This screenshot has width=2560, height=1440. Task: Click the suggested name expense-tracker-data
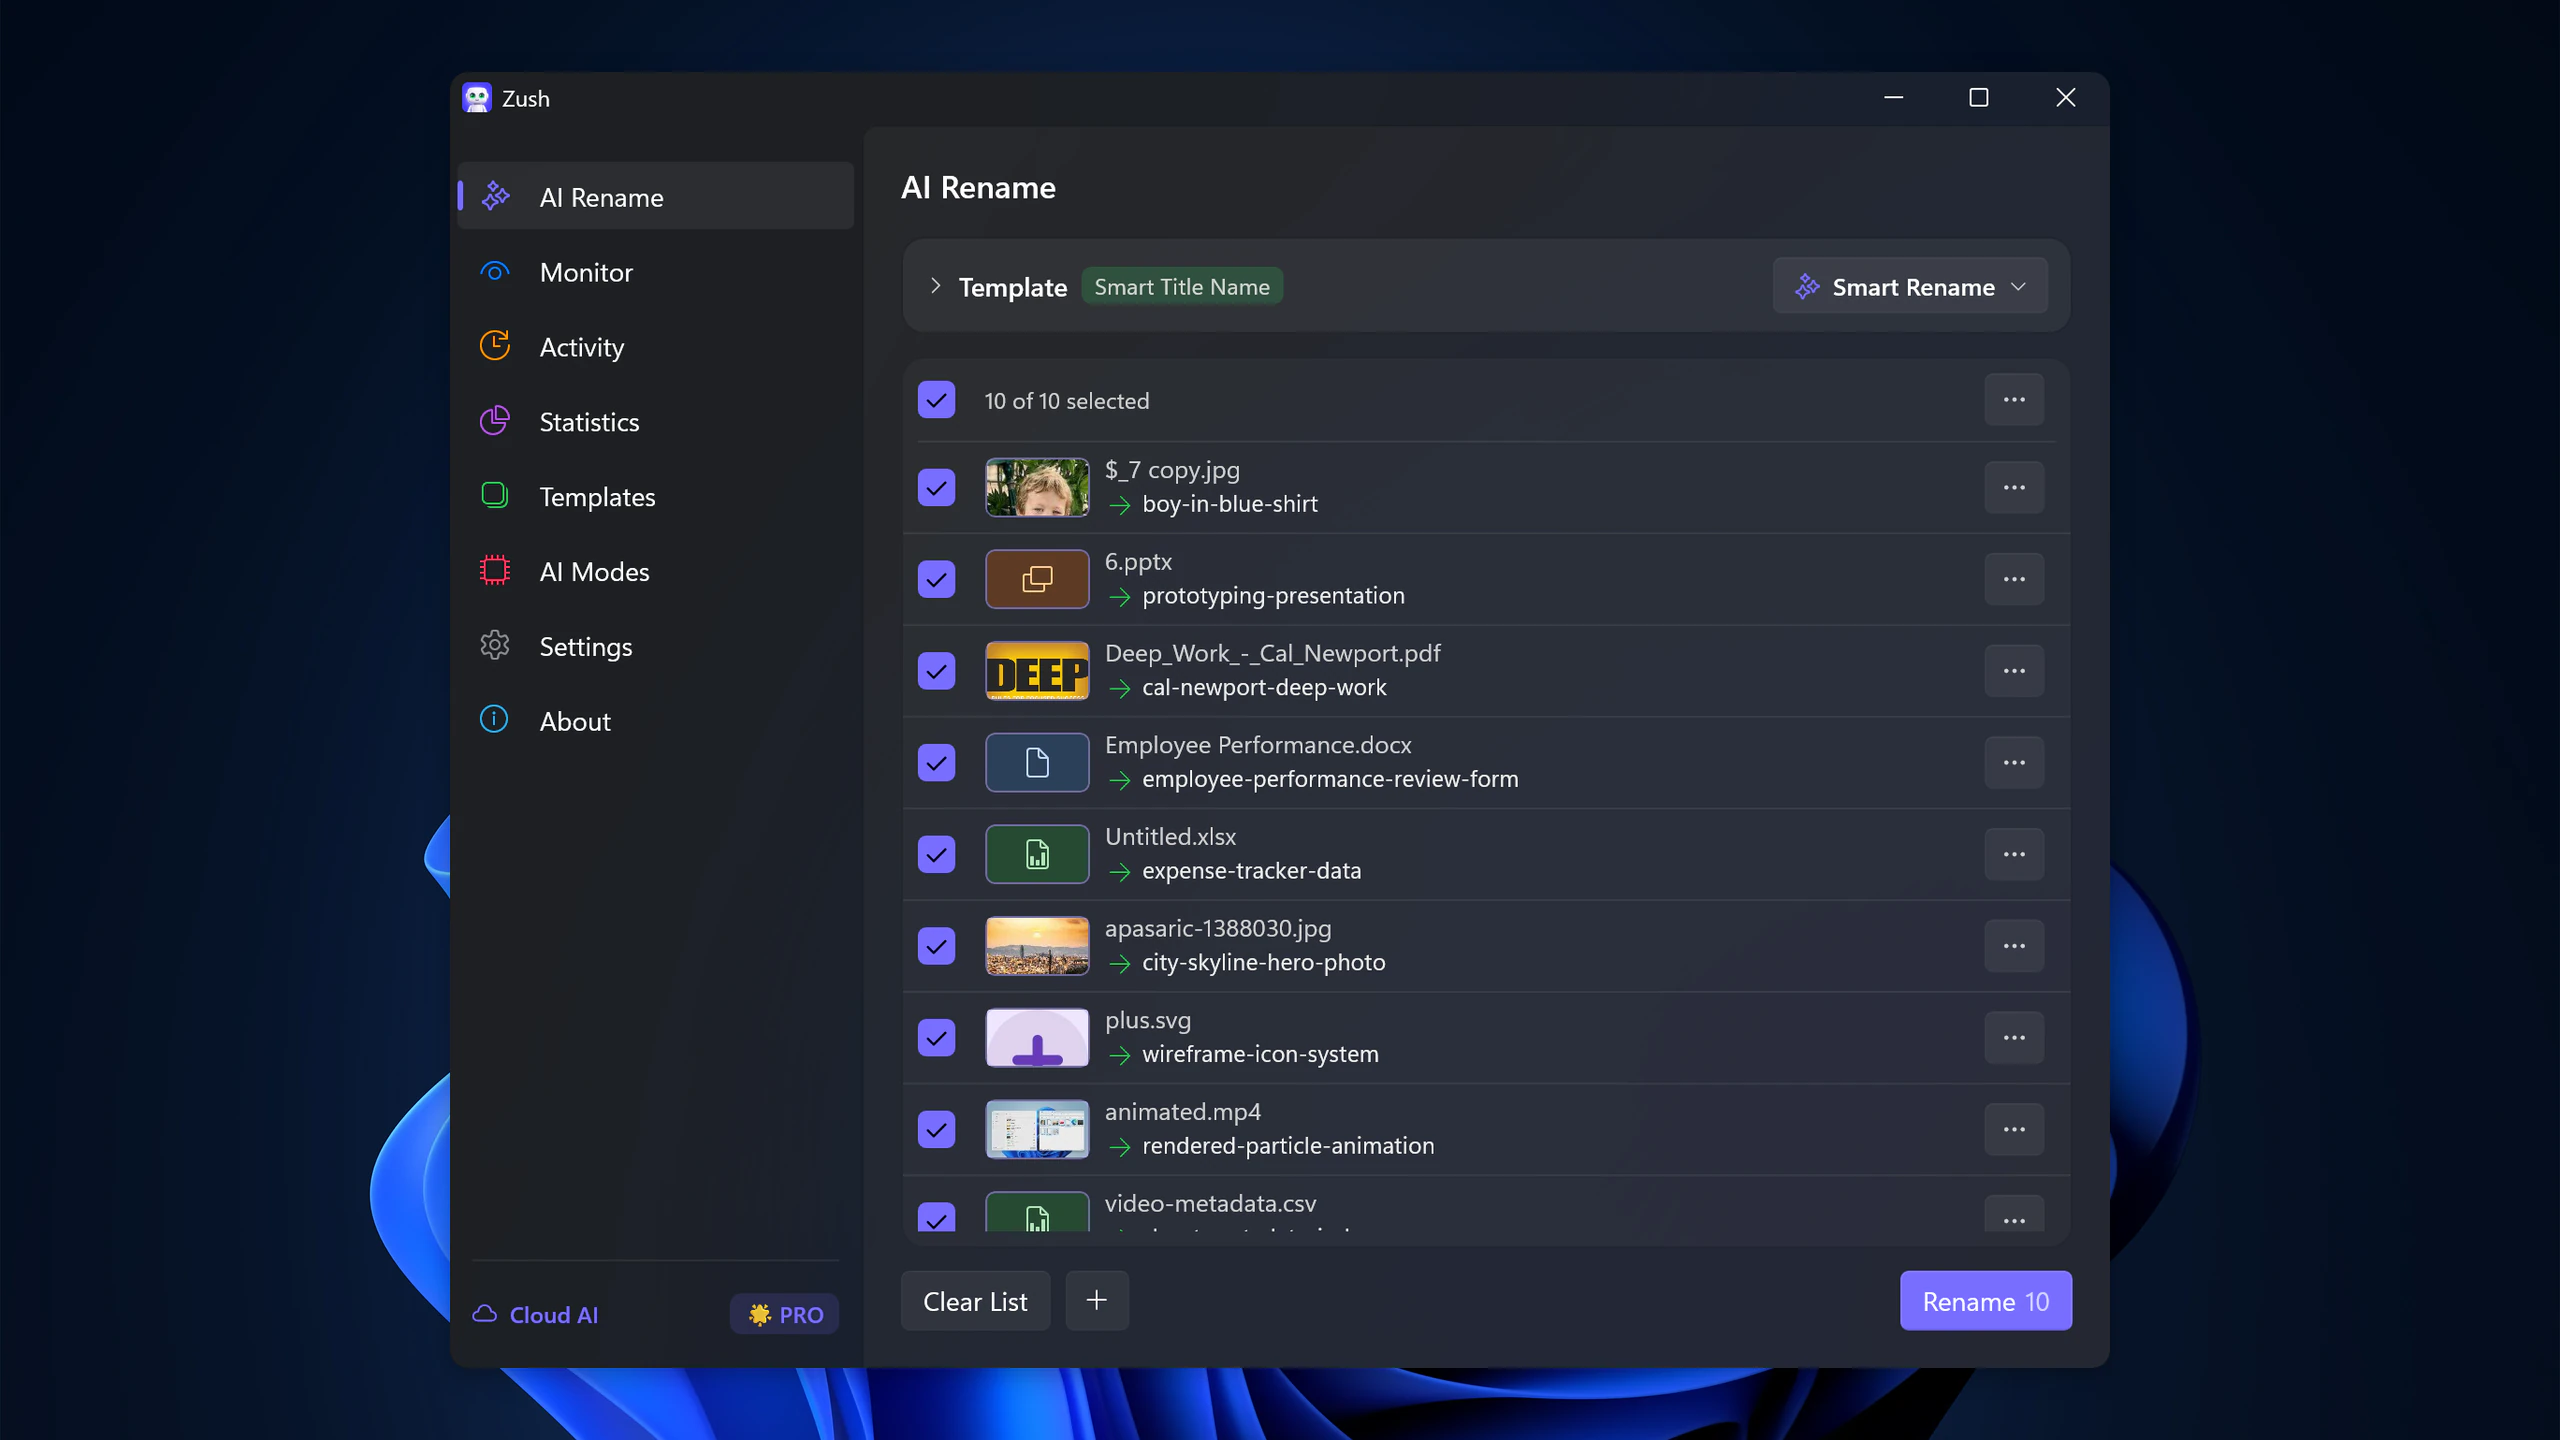(x=1251, y=871)
